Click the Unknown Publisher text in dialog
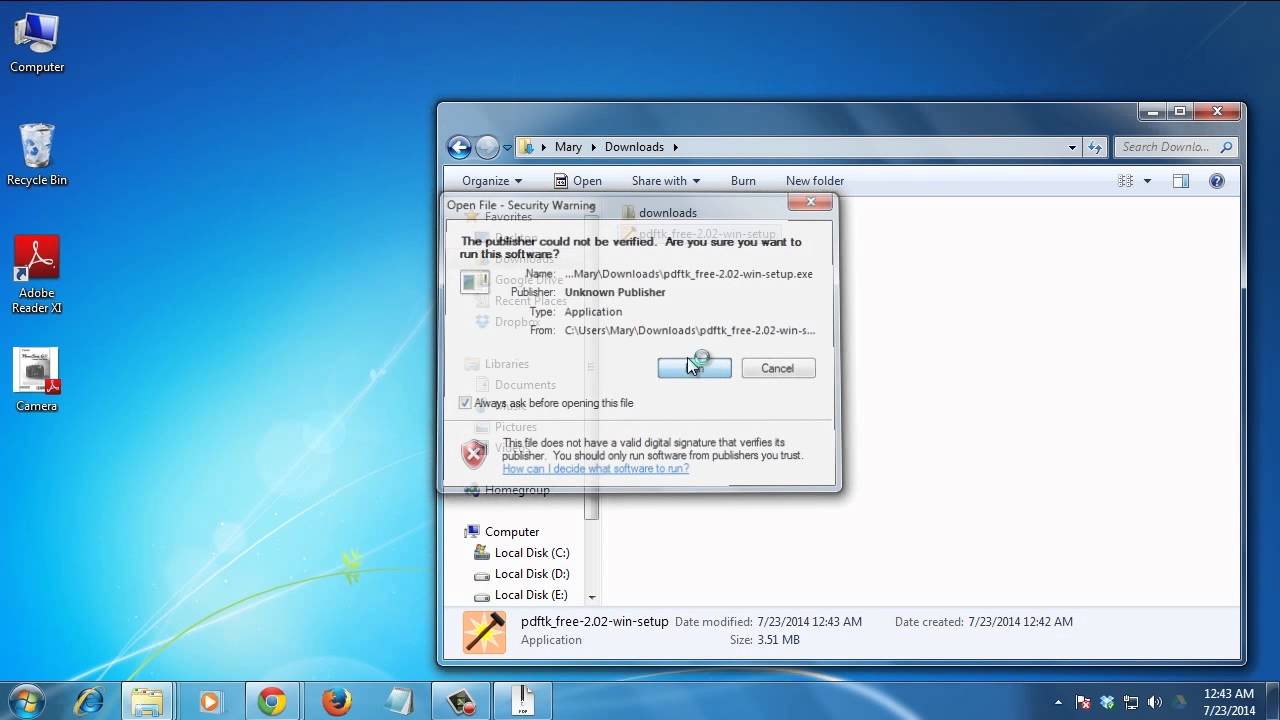1280x720 pixels. click(615, 292)
